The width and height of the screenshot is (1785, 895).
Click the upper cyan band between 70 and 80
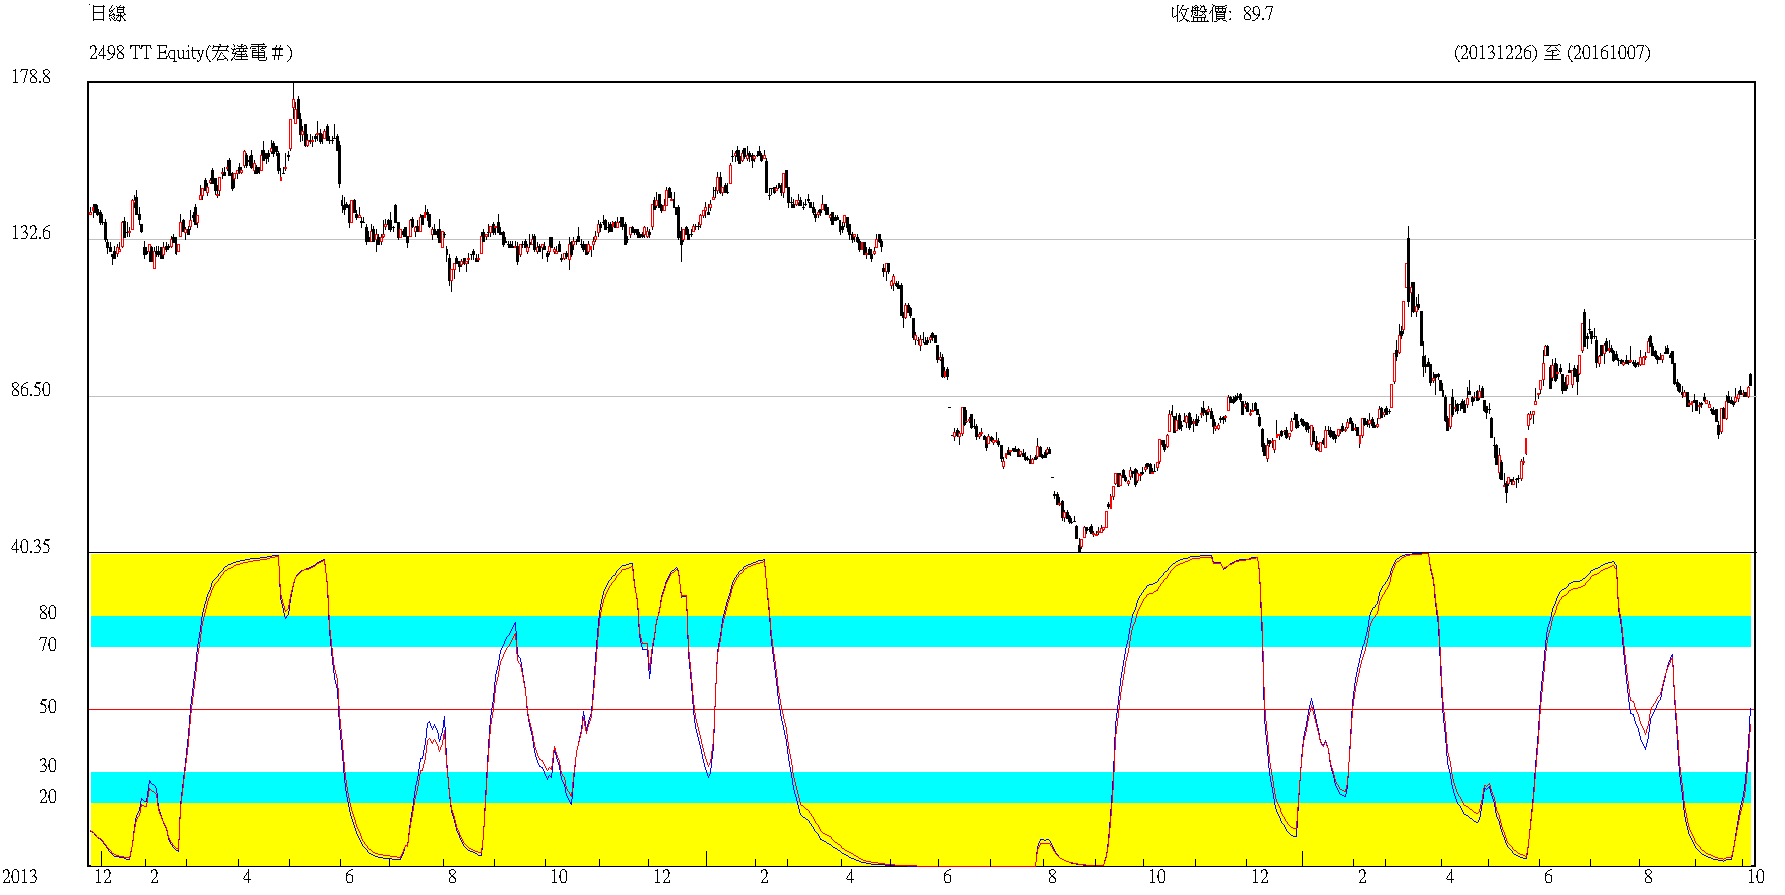[x=920, y=631]
